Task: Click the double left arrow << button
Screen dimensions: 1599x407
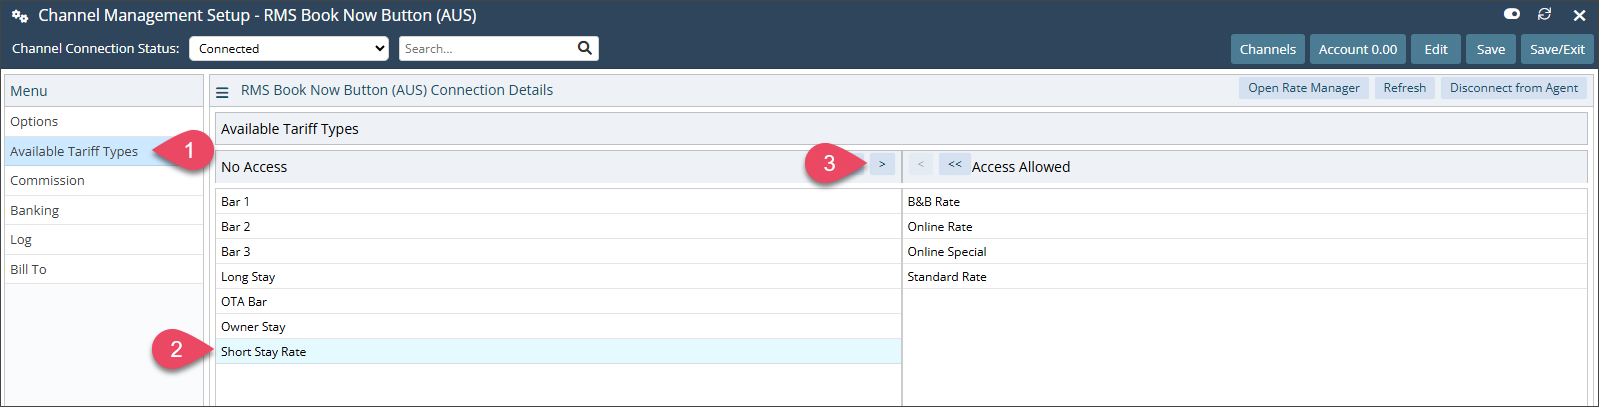Action: (x=954, y=164)
